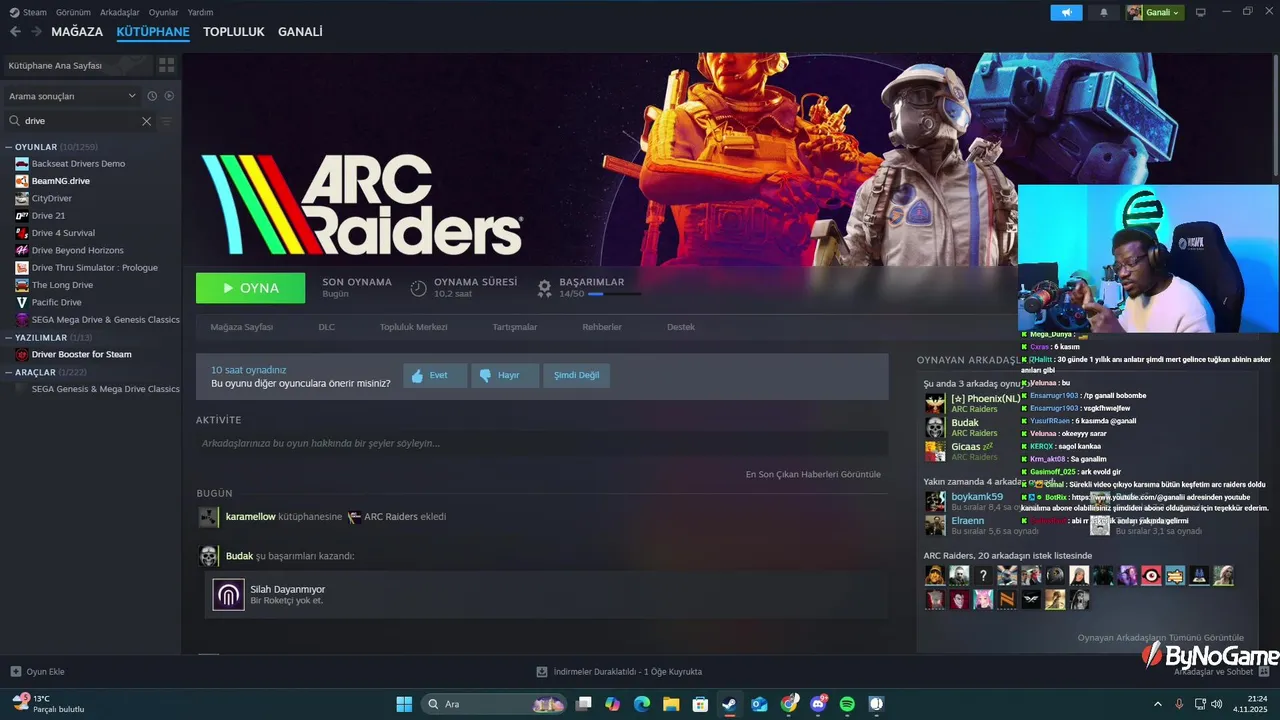Open friend boykamk59's entry
This screenshot has height=720, width=1280.
pyautogui.click(x=977, y=497)
